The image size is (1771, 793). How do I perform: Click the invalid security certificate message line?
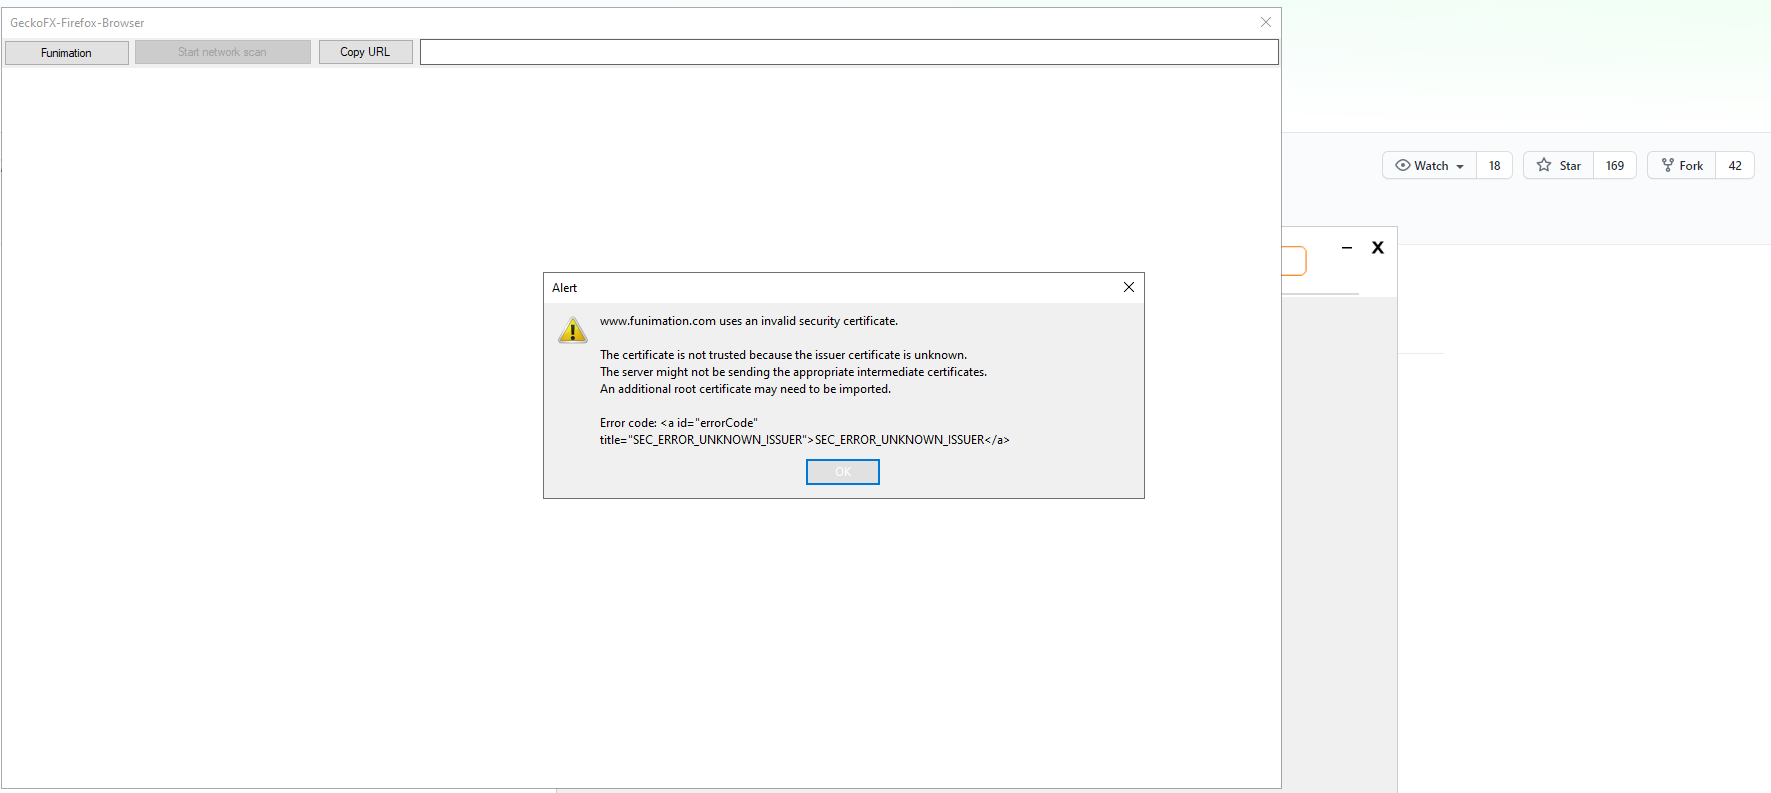tap(749, 321)
